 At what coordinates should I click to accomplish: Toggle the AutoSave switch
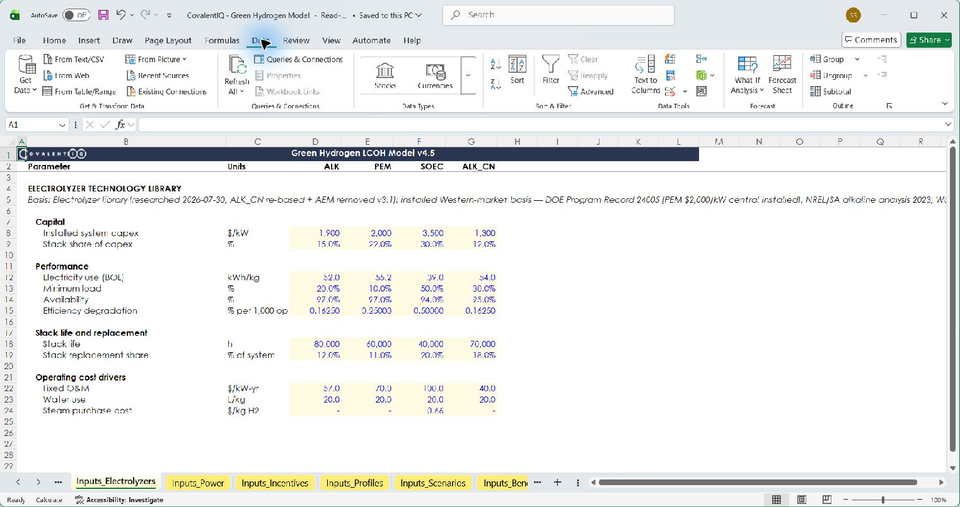tap(76, 15)
